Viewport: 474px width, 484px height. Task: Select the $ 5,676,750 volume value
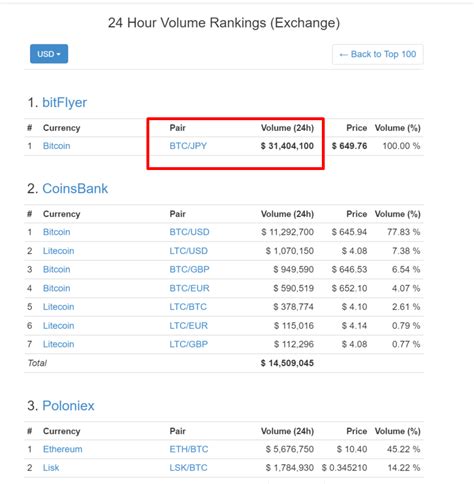click(290, 449)
